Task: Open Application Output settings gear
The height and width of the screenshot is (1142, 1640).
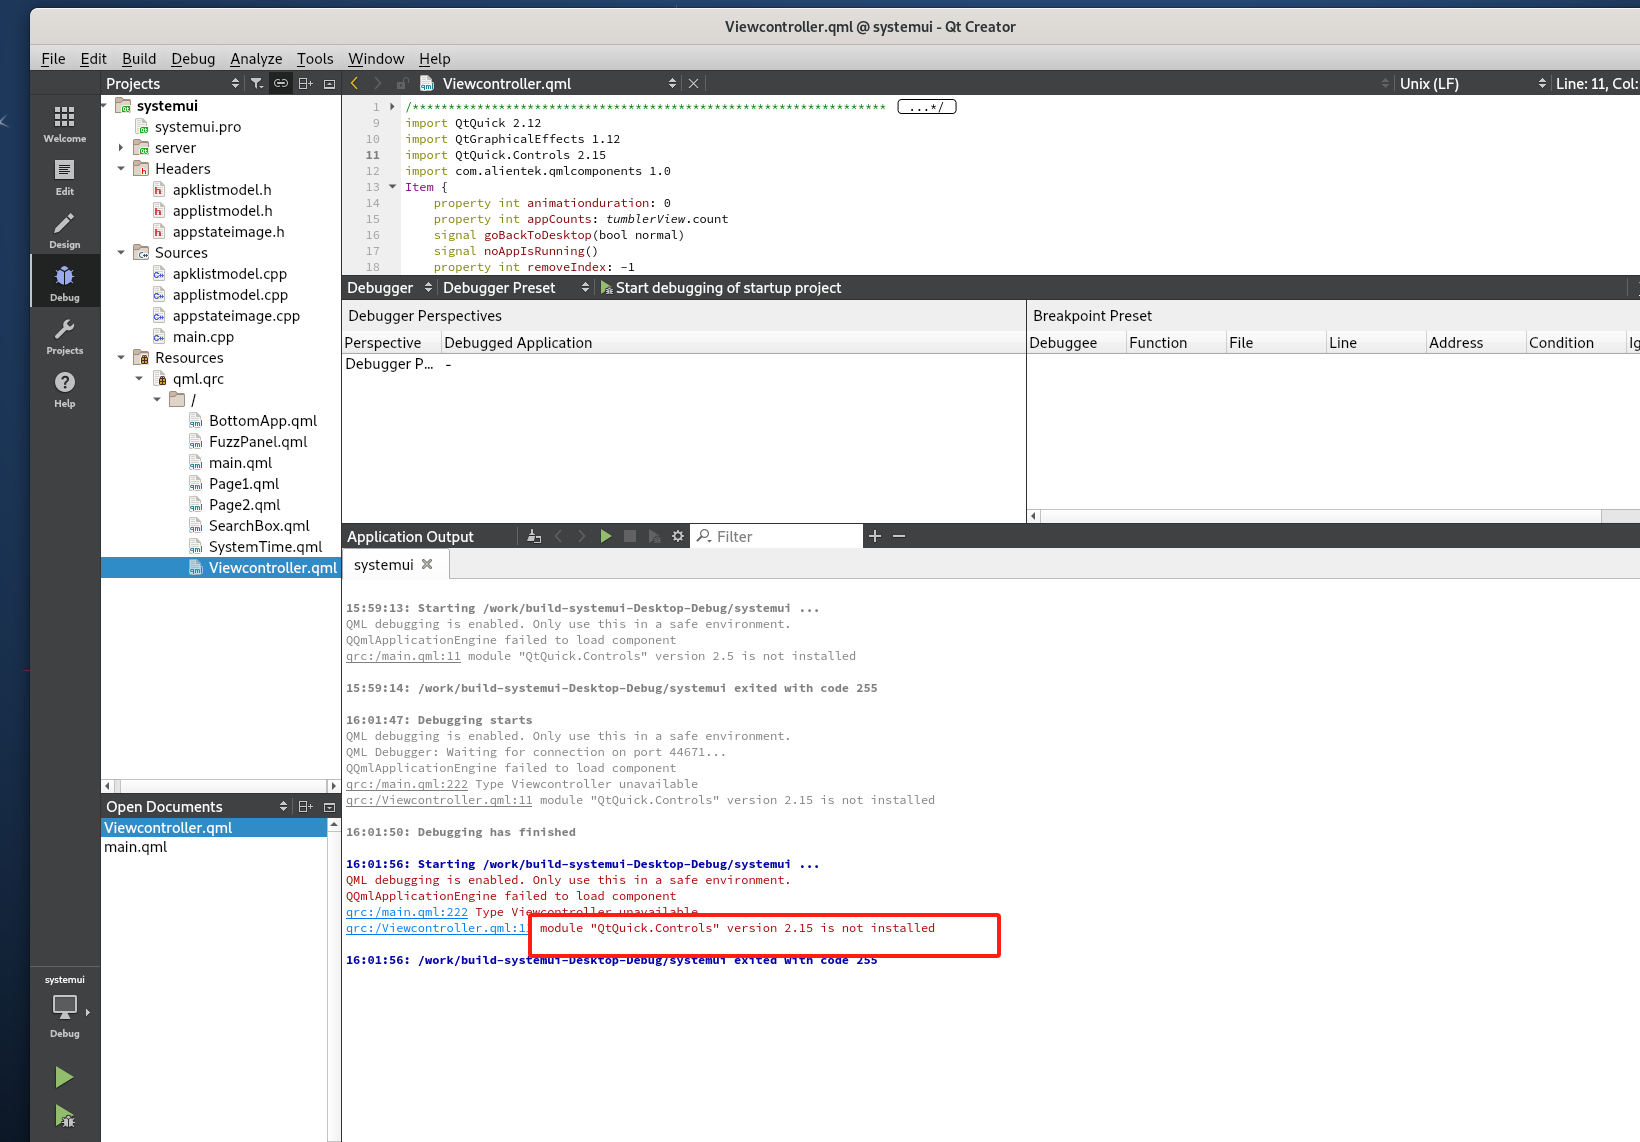Action: (x=678, y=536)
